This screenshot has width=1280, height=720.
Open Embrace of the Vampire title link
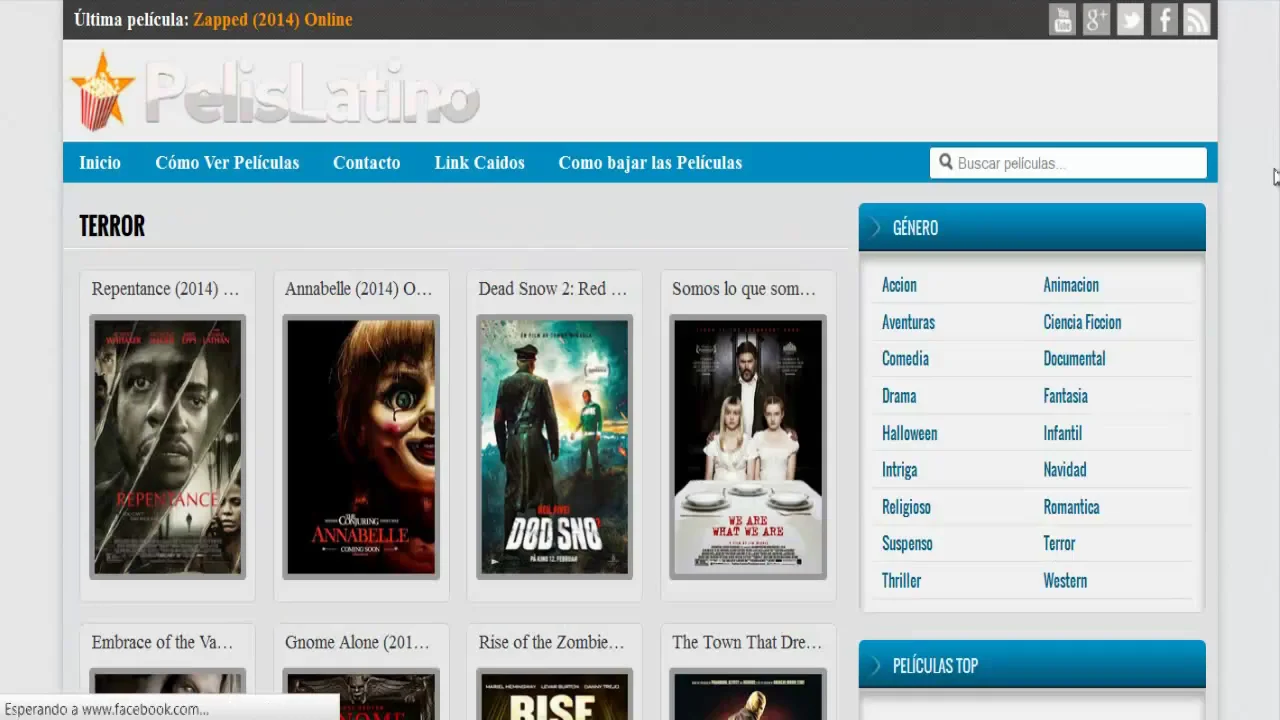pyautogui.click(x=162, y=642)
